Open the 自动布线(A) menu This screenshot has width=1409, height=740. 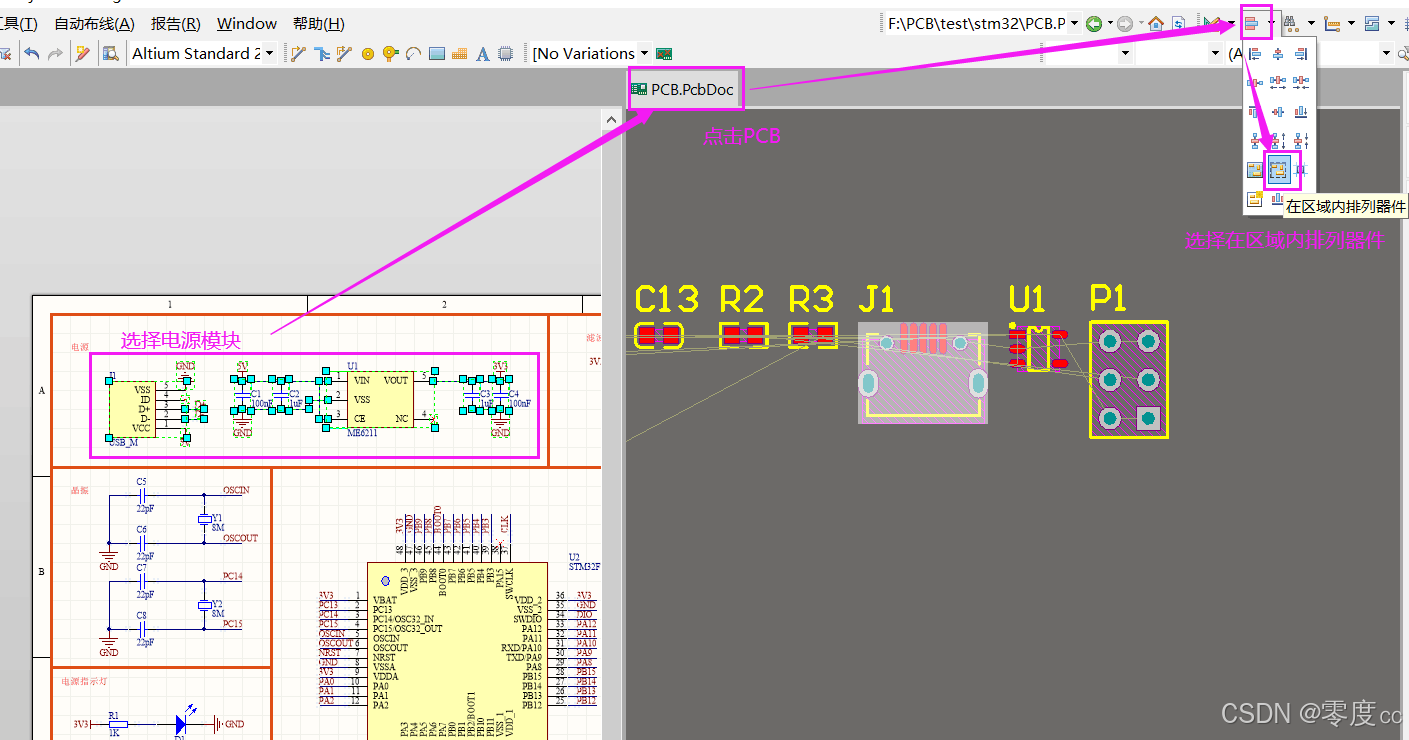pos(94,24)
